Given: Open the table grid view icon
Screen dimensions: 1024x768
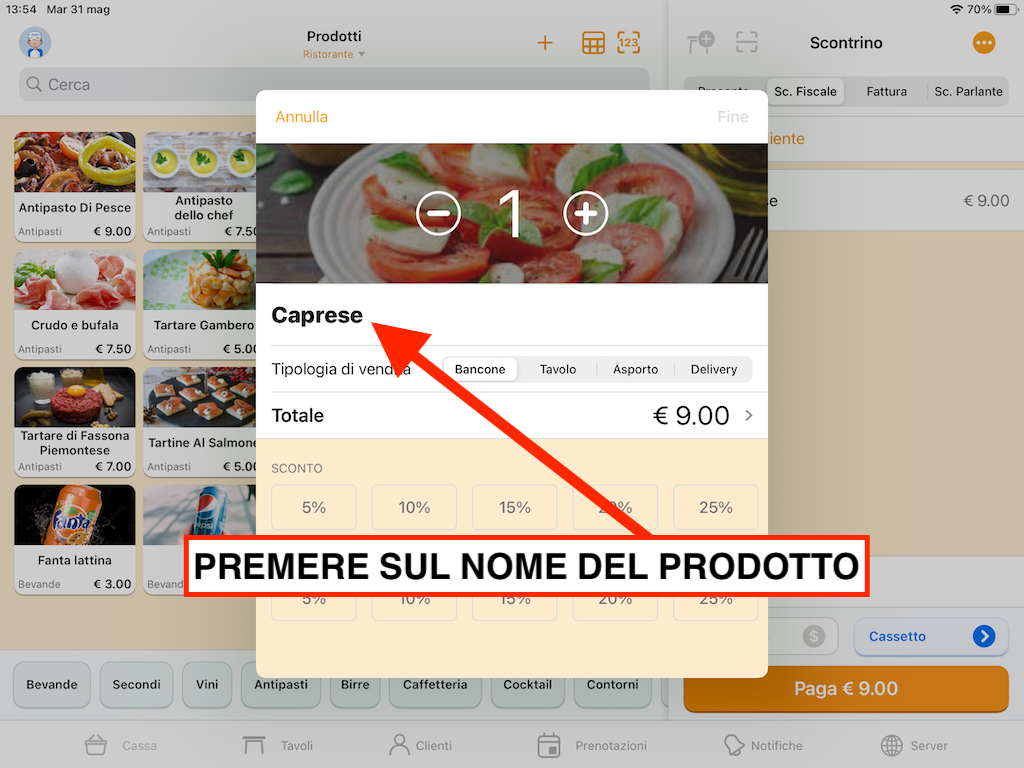Looking at the screenshot, I should point(593,43).
